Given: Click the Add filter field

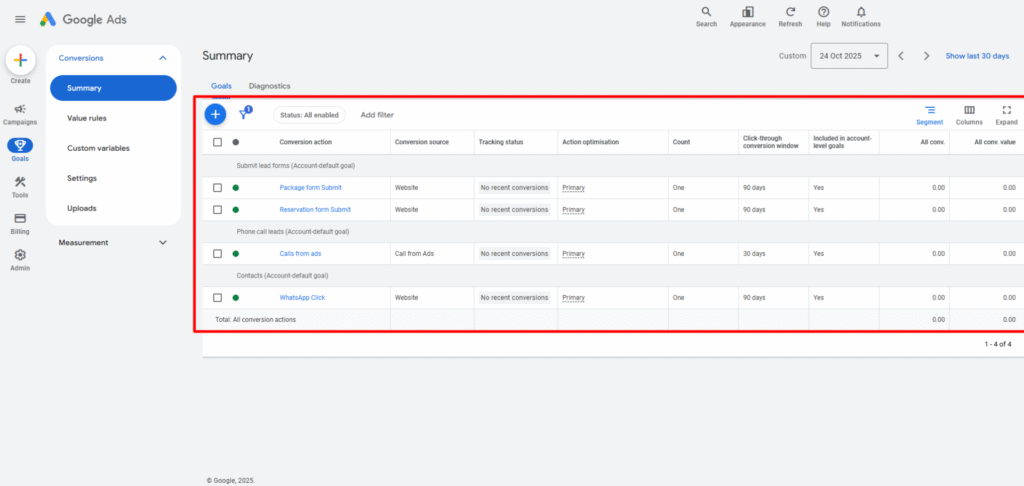Looking at the screenshot, I should click(x=377, y=115).
